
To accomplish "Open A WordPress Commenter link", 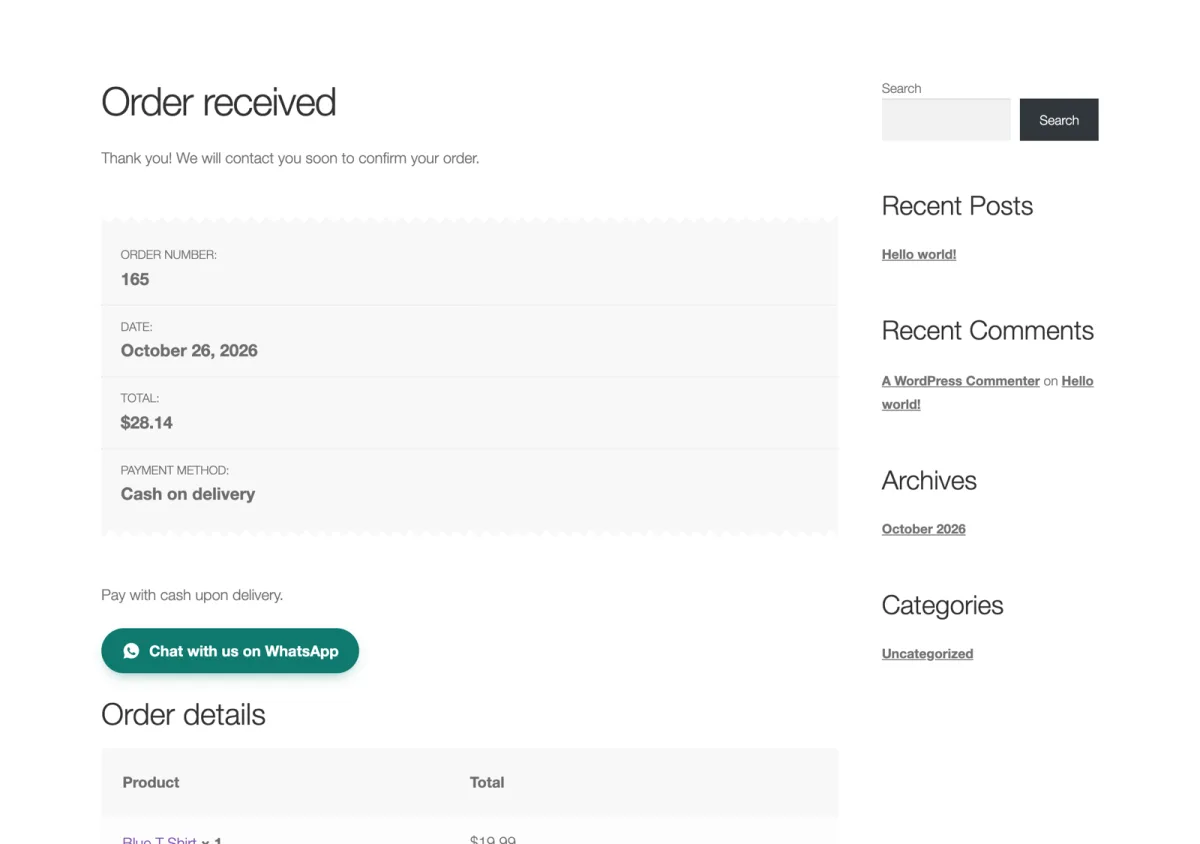I will click(x=961, y=381).
